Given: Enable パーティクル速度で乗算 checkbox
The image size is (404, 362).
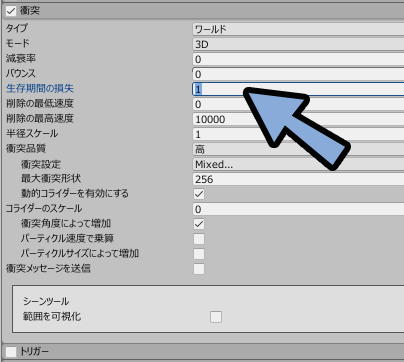Looking at the screenshot, I should coord(199,239).
